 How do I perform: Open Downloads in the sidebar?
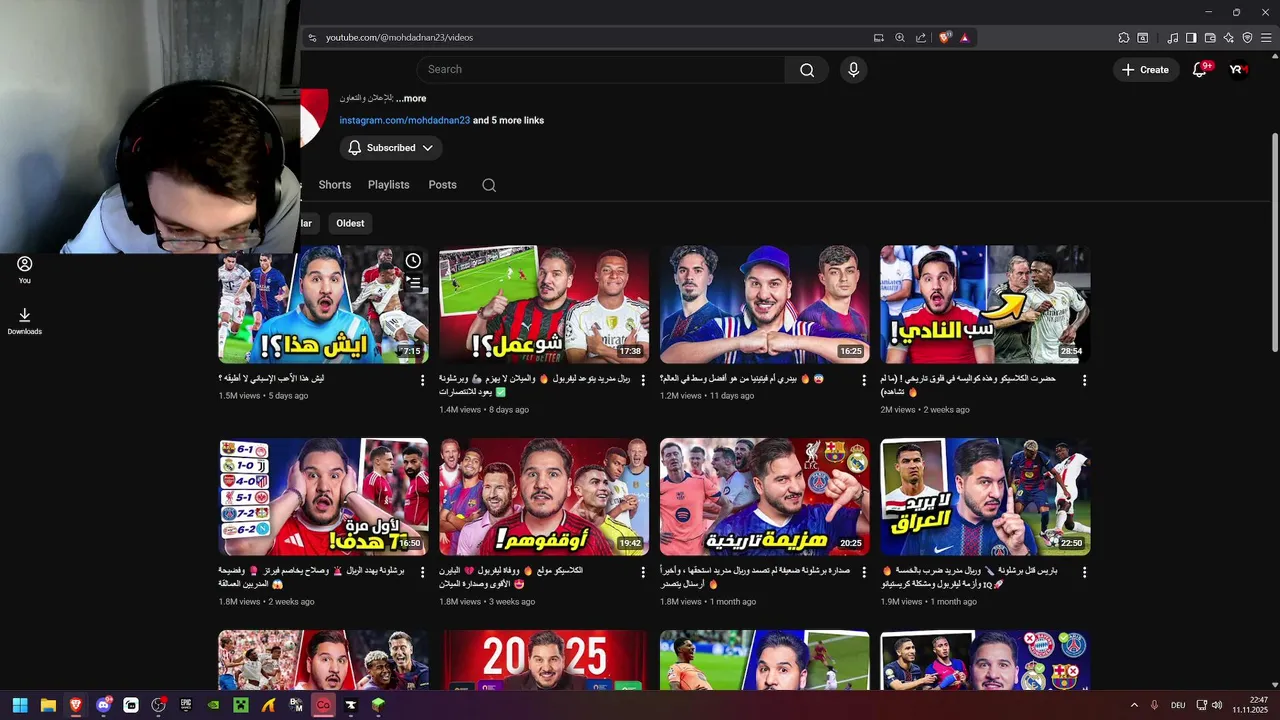click(25, 321)
